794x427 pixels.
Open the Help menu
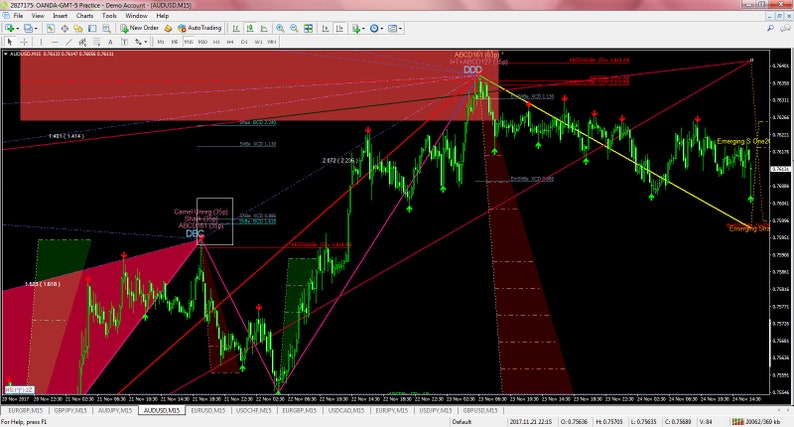[162, 16]
